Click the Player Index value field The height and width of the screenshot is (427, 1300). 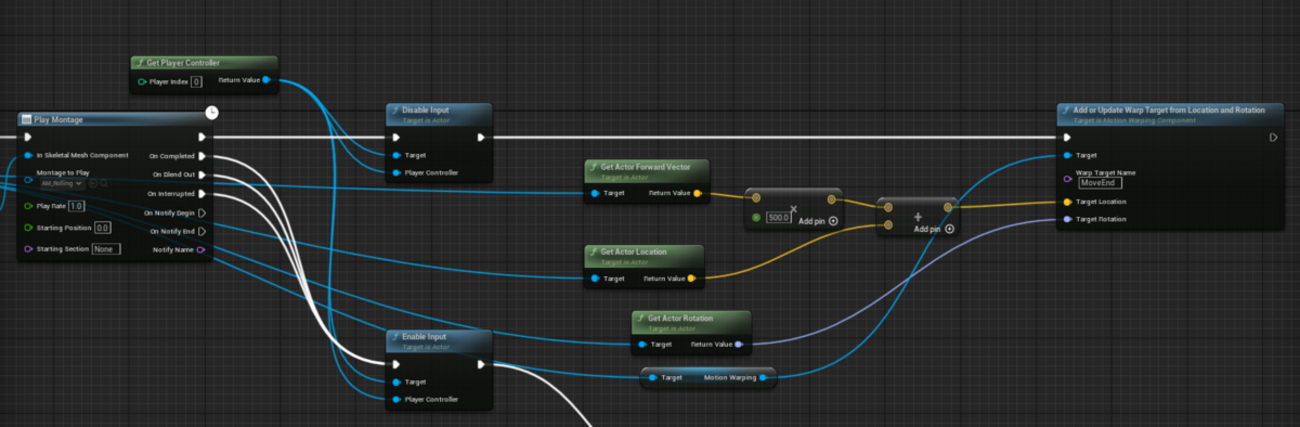196,82
